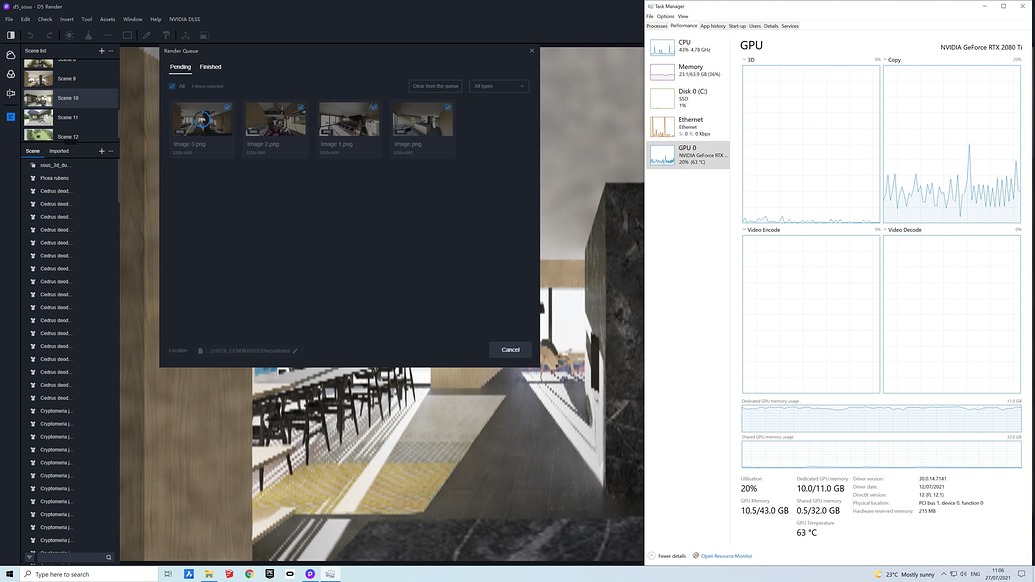
Task: Open Task Manager App history tab
Action: (713, 26)
